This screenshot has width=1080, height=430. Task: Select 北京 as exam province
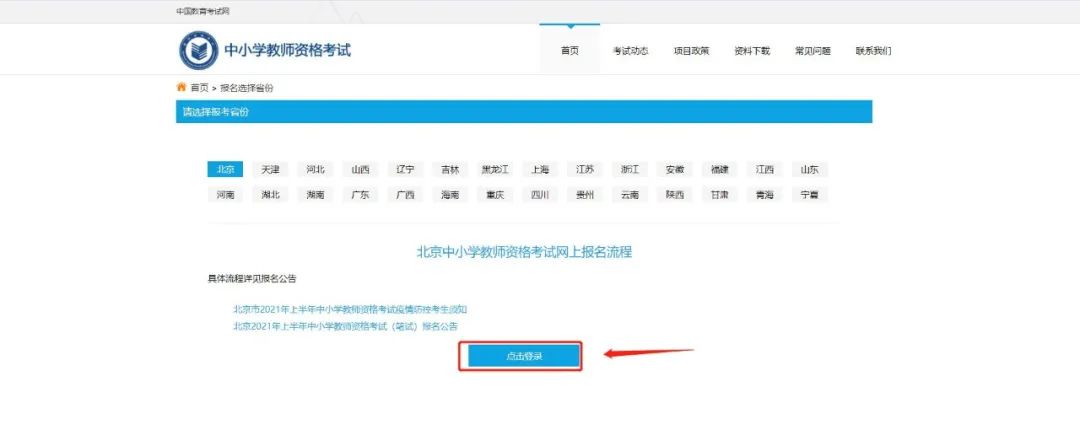click(x=225, y=170)
